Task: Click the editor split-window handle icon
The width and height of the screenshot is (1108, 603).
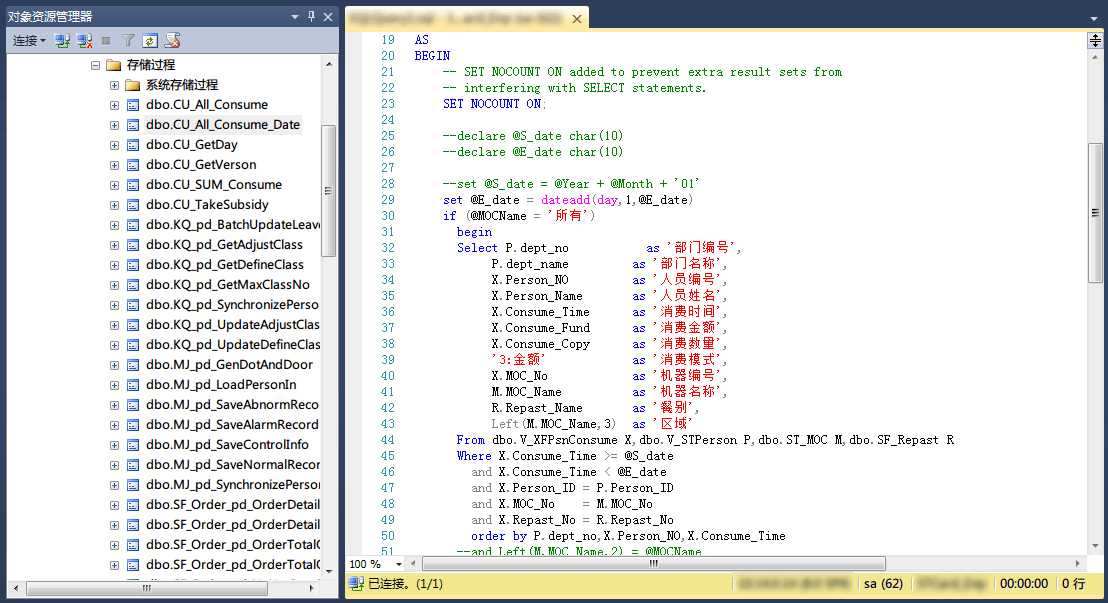Action: [1095, 40]
